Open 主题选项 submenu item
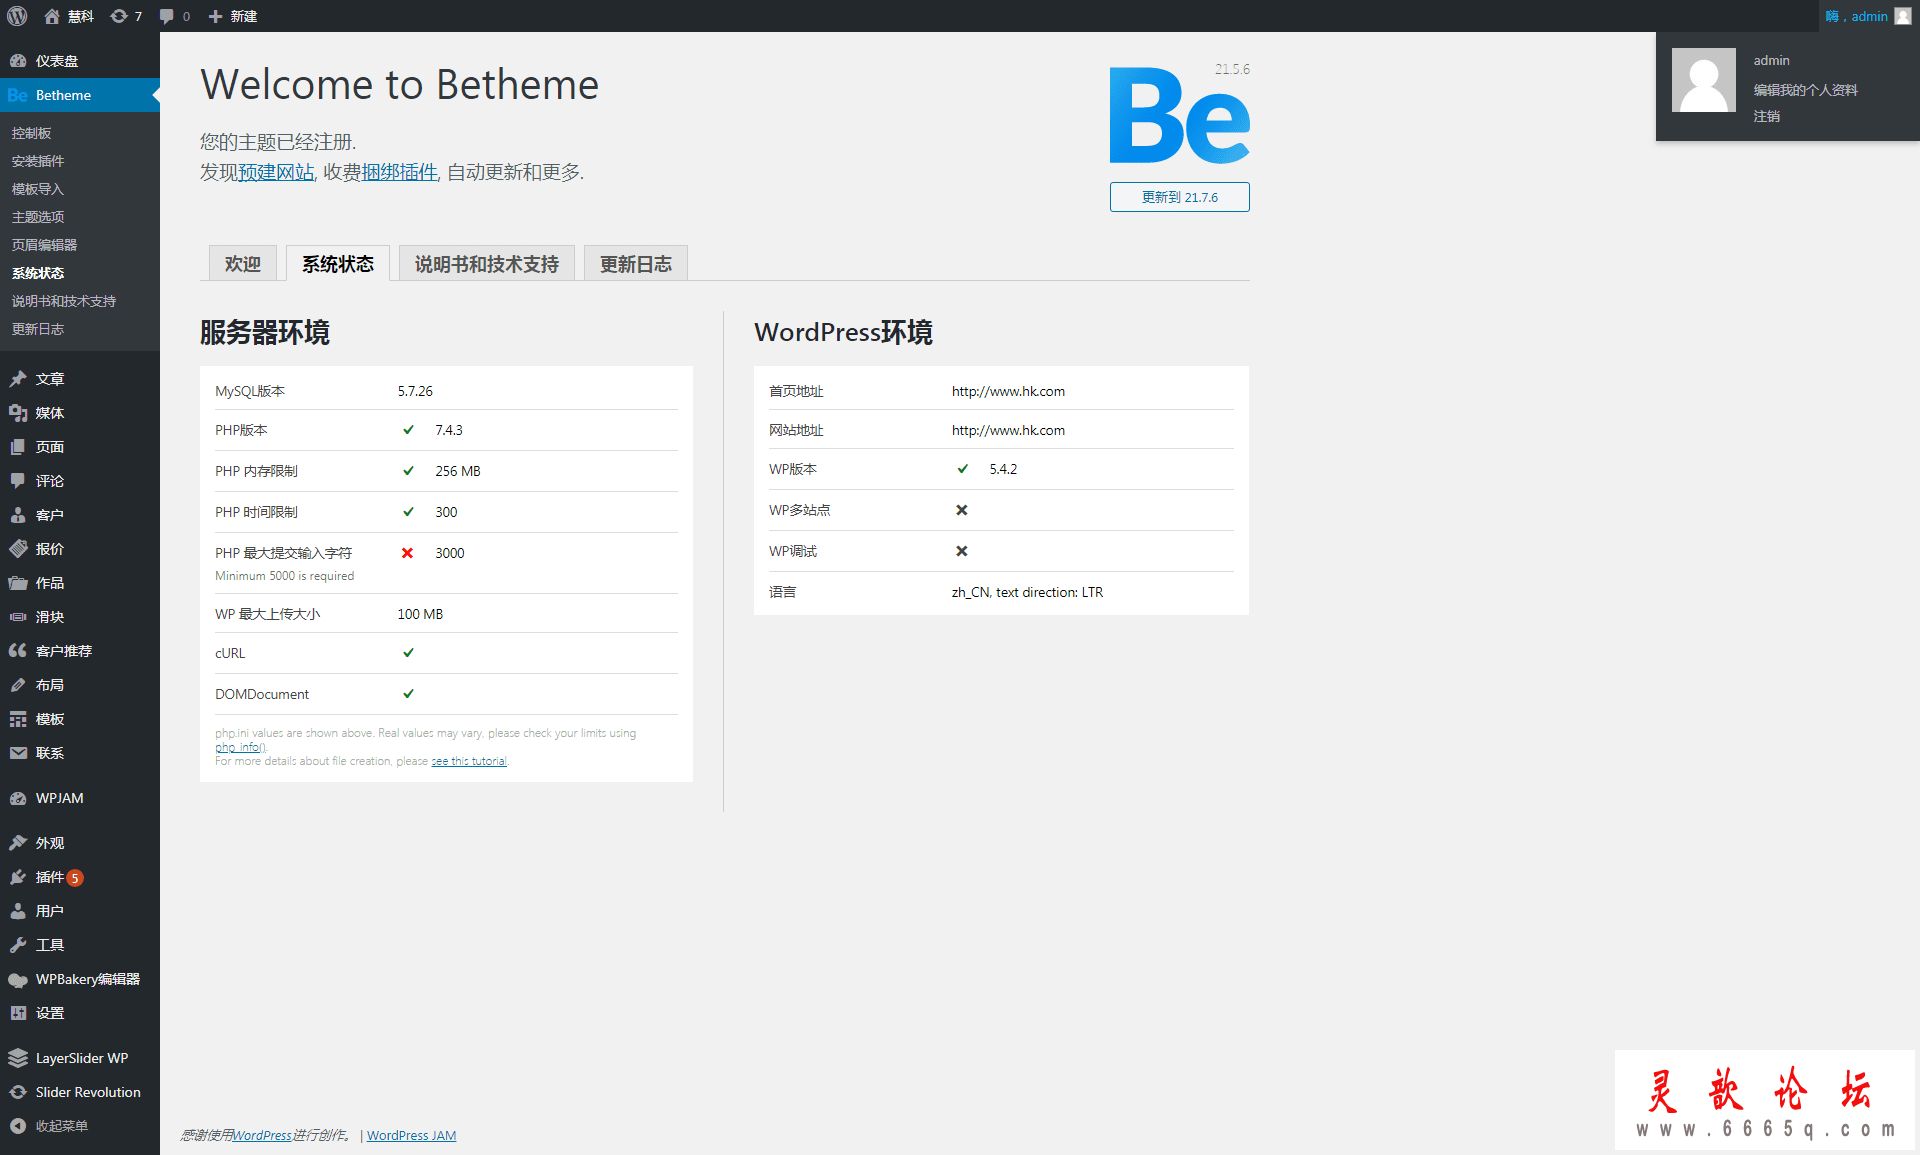Image resolution: width=1920 pixels, height=1155 pixels. [38, 217]
